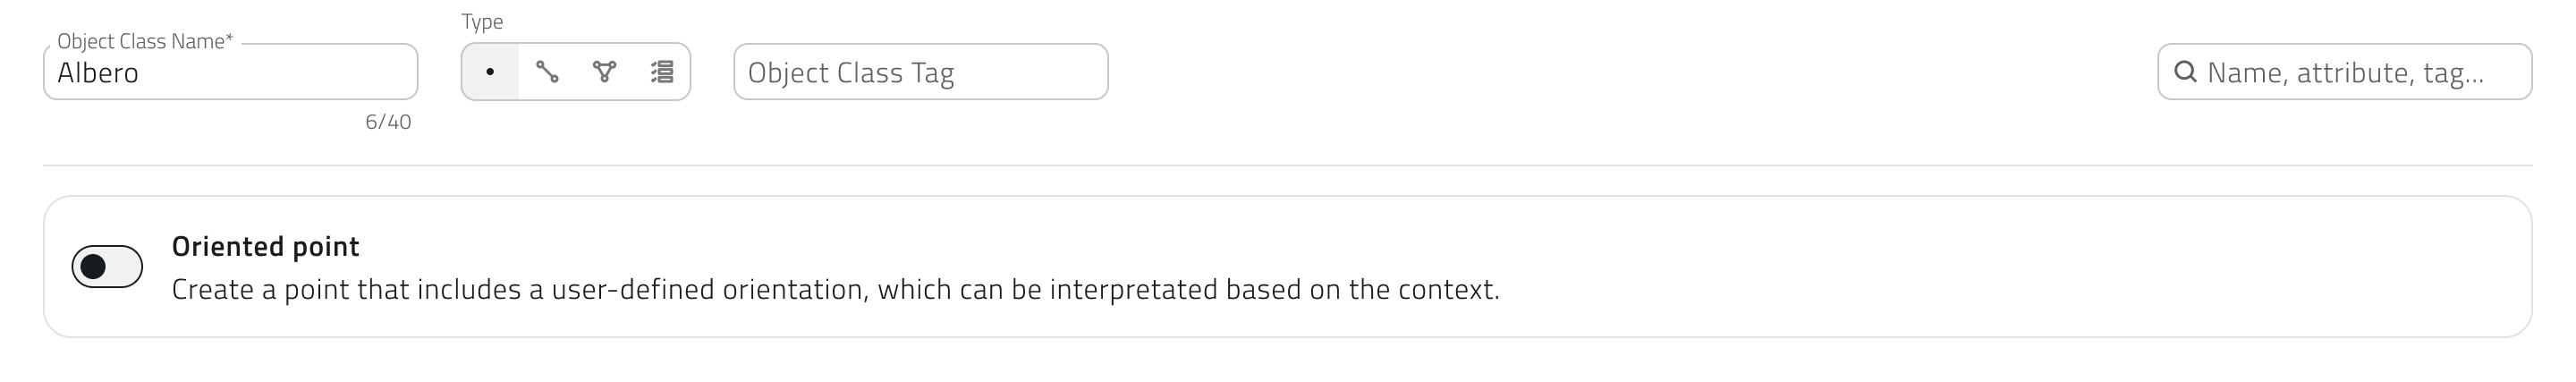
Task: Click the oriented point description text
Action: pos(835,290)
